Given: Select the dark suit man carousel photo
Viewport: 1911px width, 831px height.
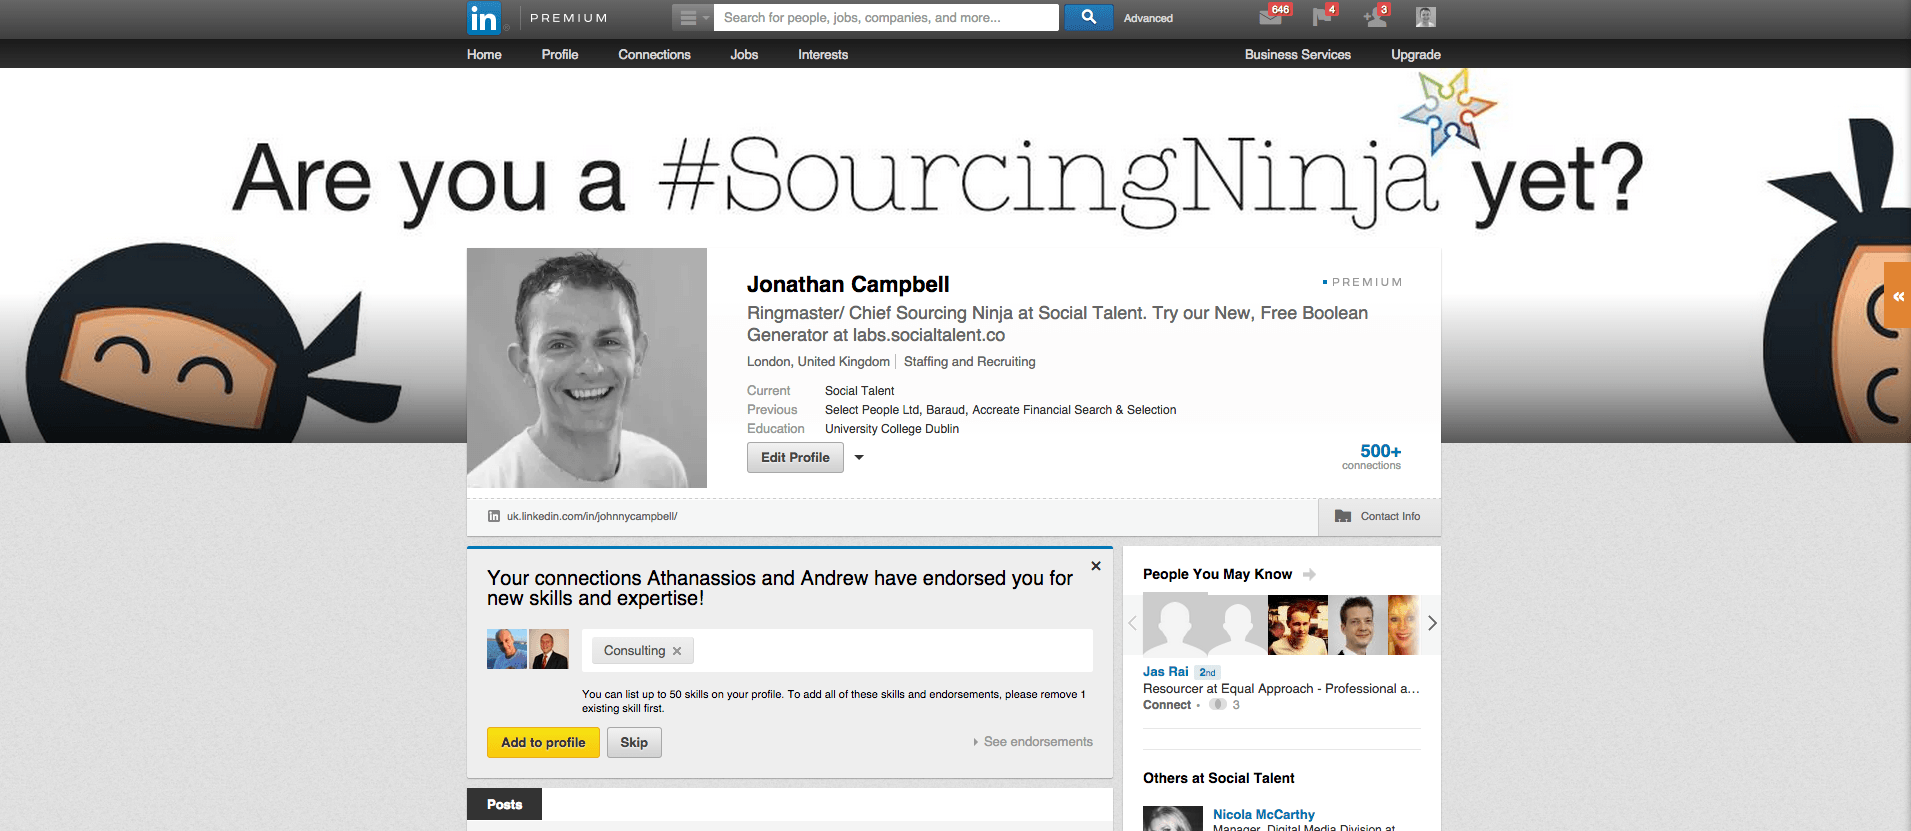Looking at the screenshot, I should [x=1357, y=624].
